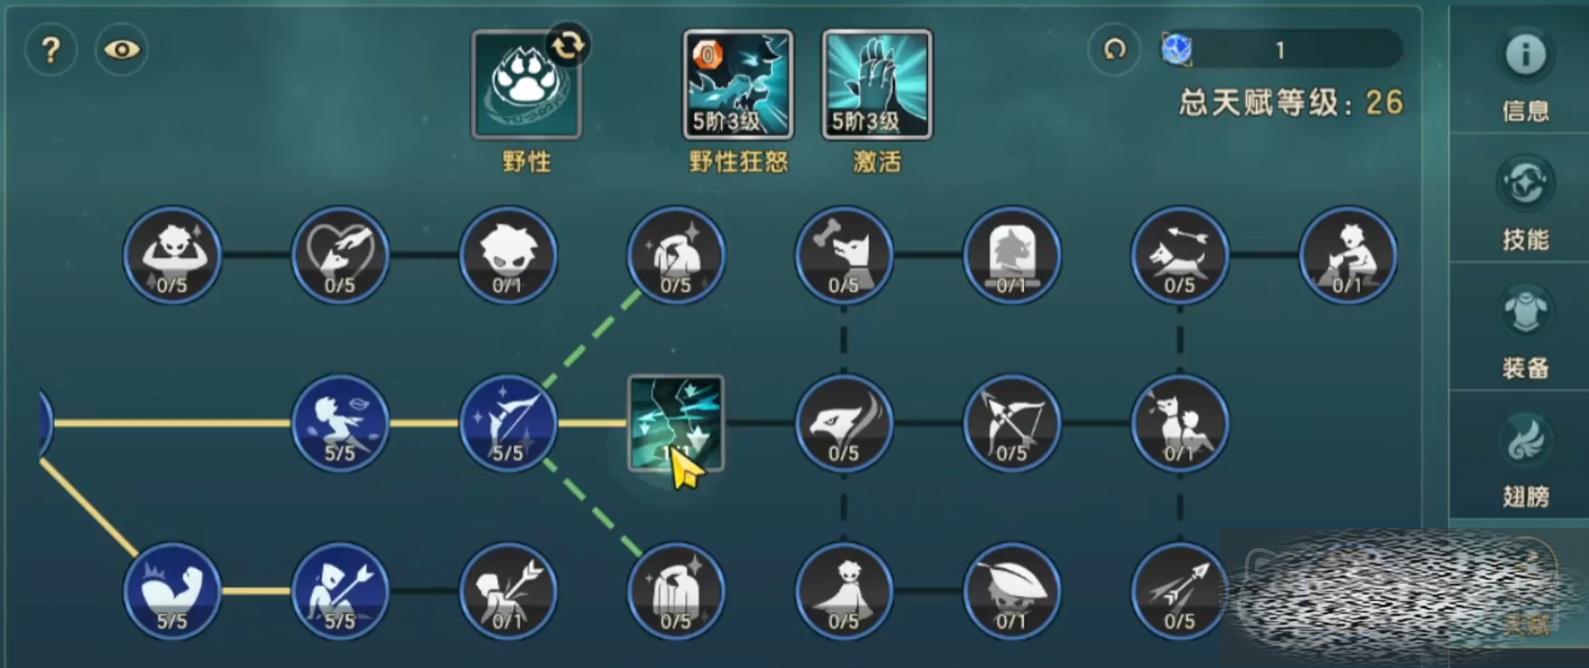Open the question mark help icon

pyautogui.click(x=50, y=49)
